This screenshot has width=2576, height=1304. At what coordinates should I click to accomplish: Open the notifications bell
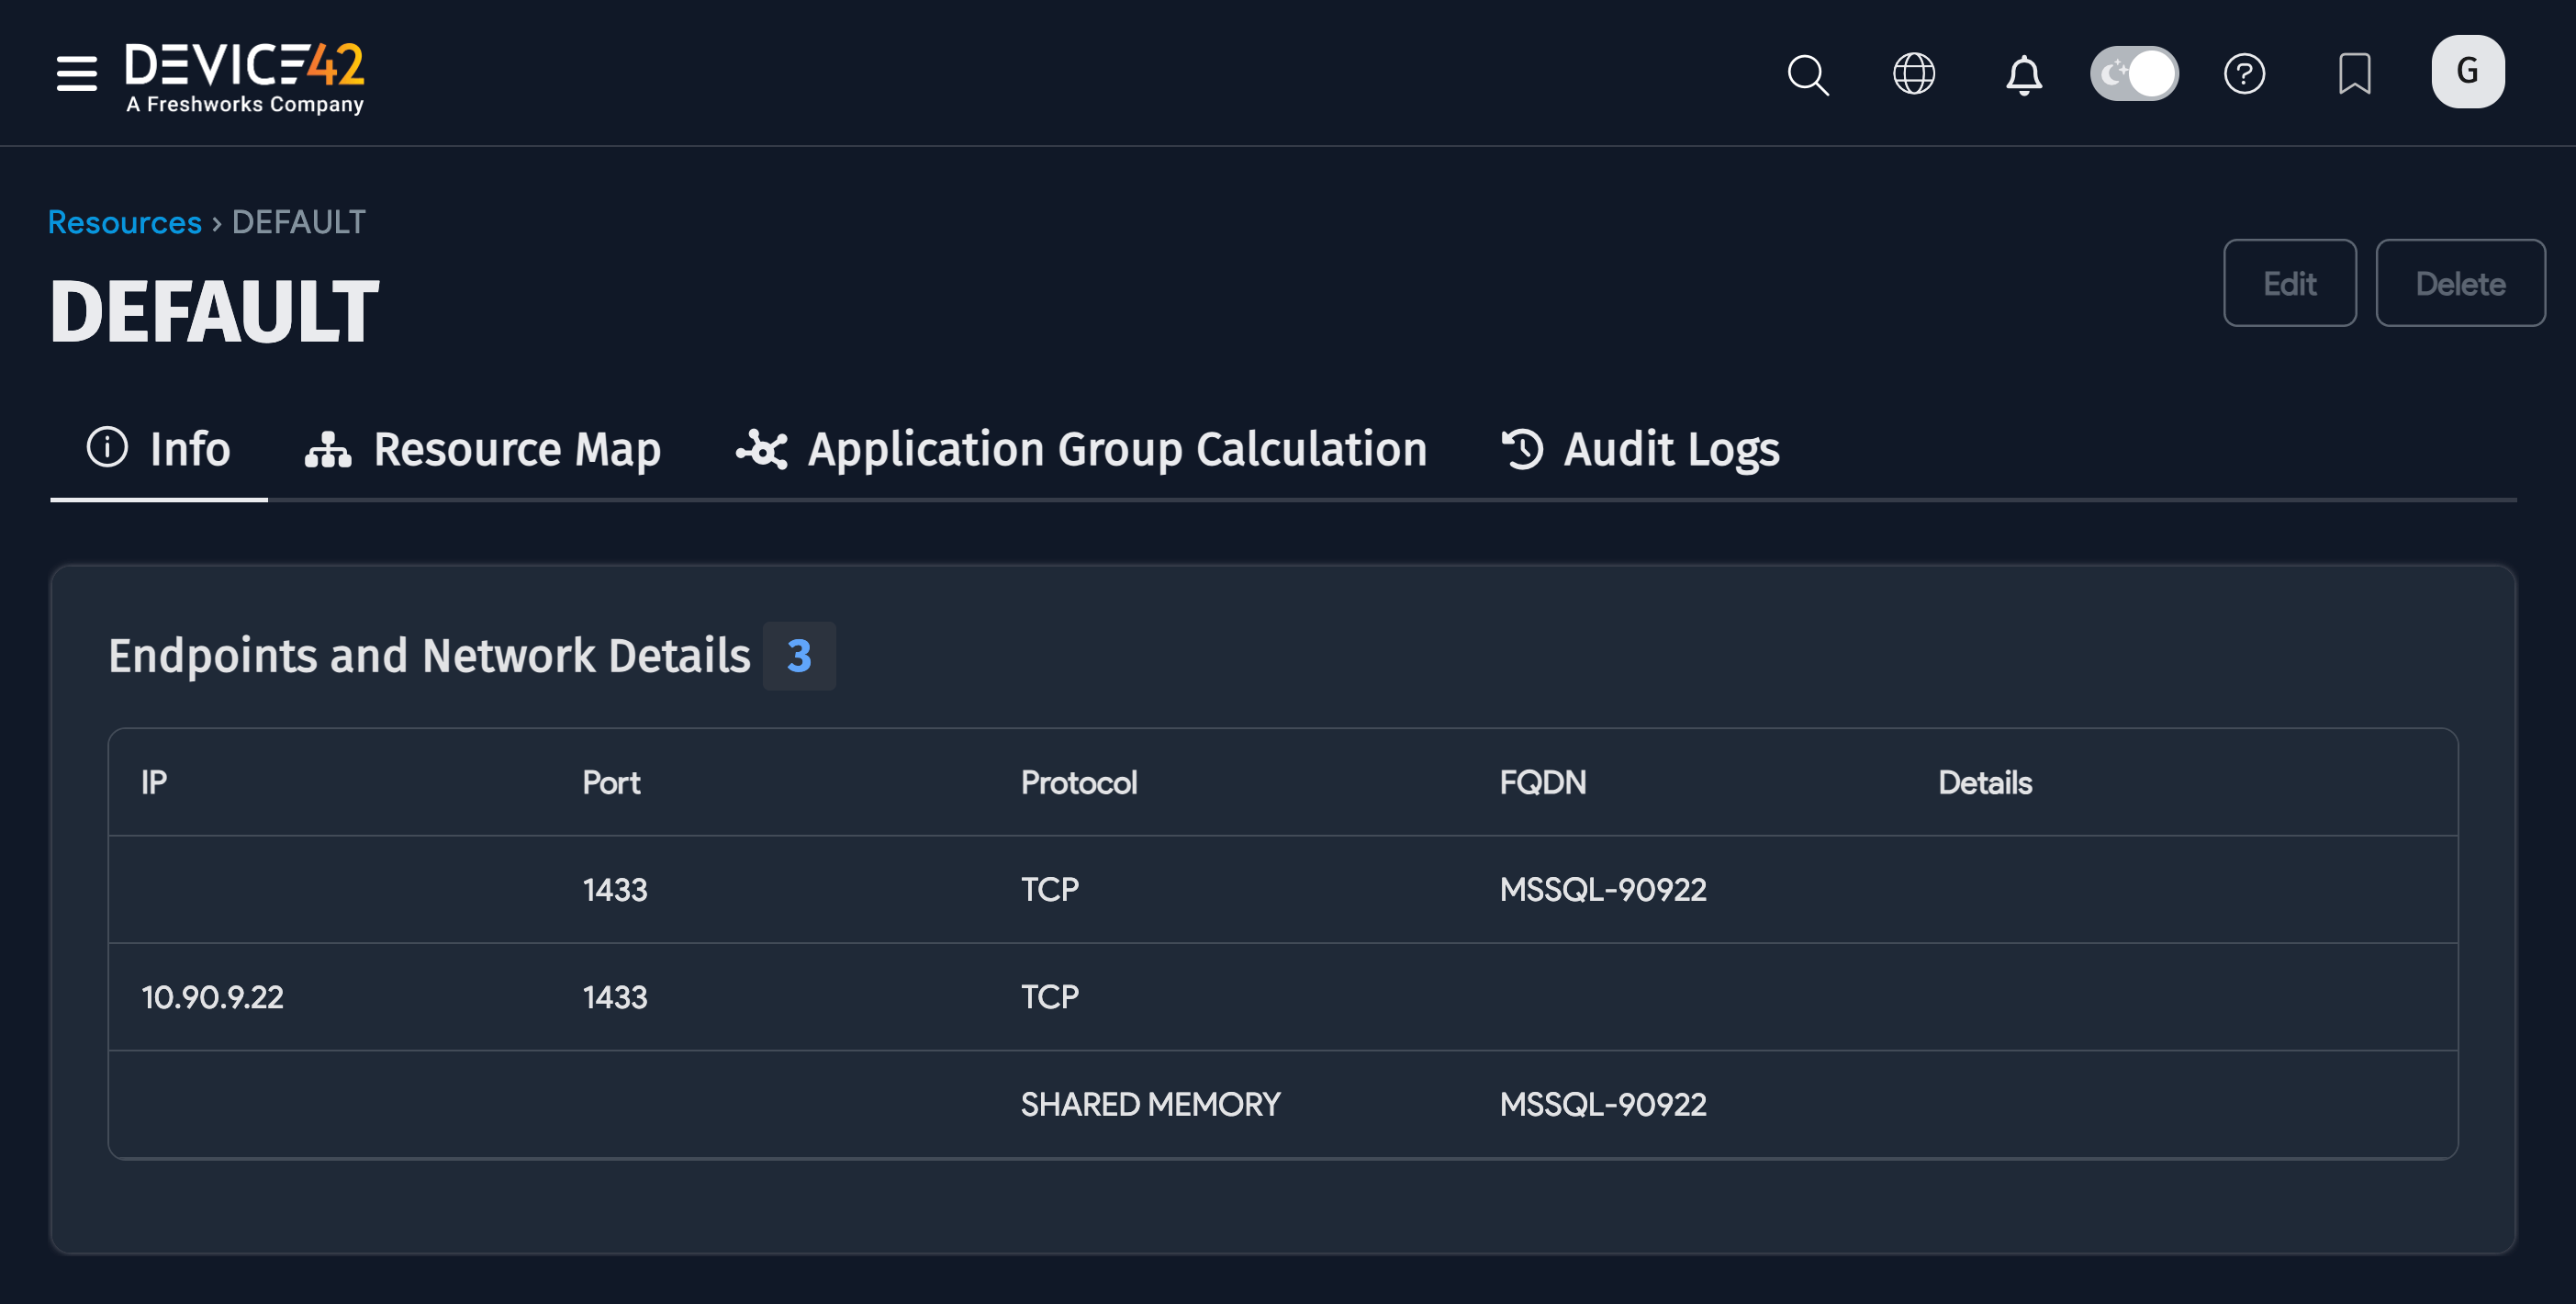coord(2024,74)
